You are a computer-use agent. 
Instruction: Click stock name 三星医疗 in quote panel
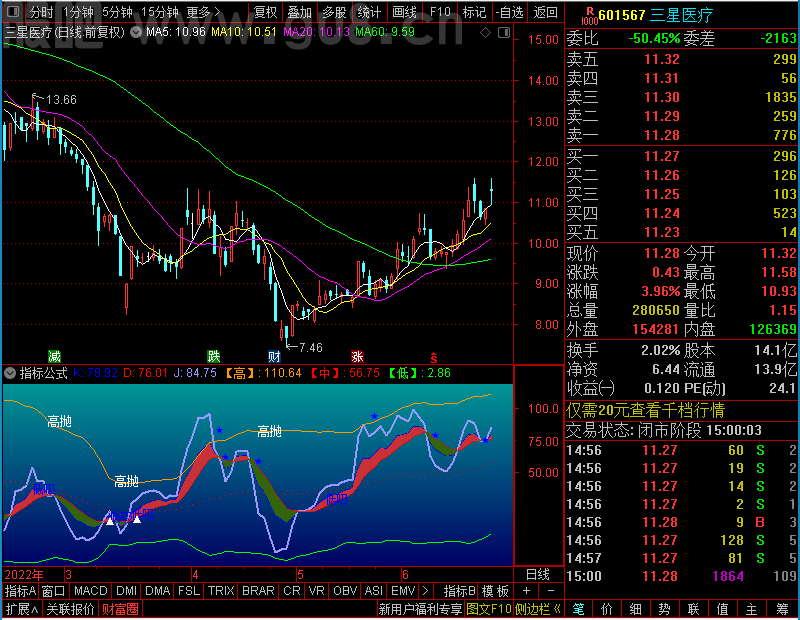[x=681, y=15]
